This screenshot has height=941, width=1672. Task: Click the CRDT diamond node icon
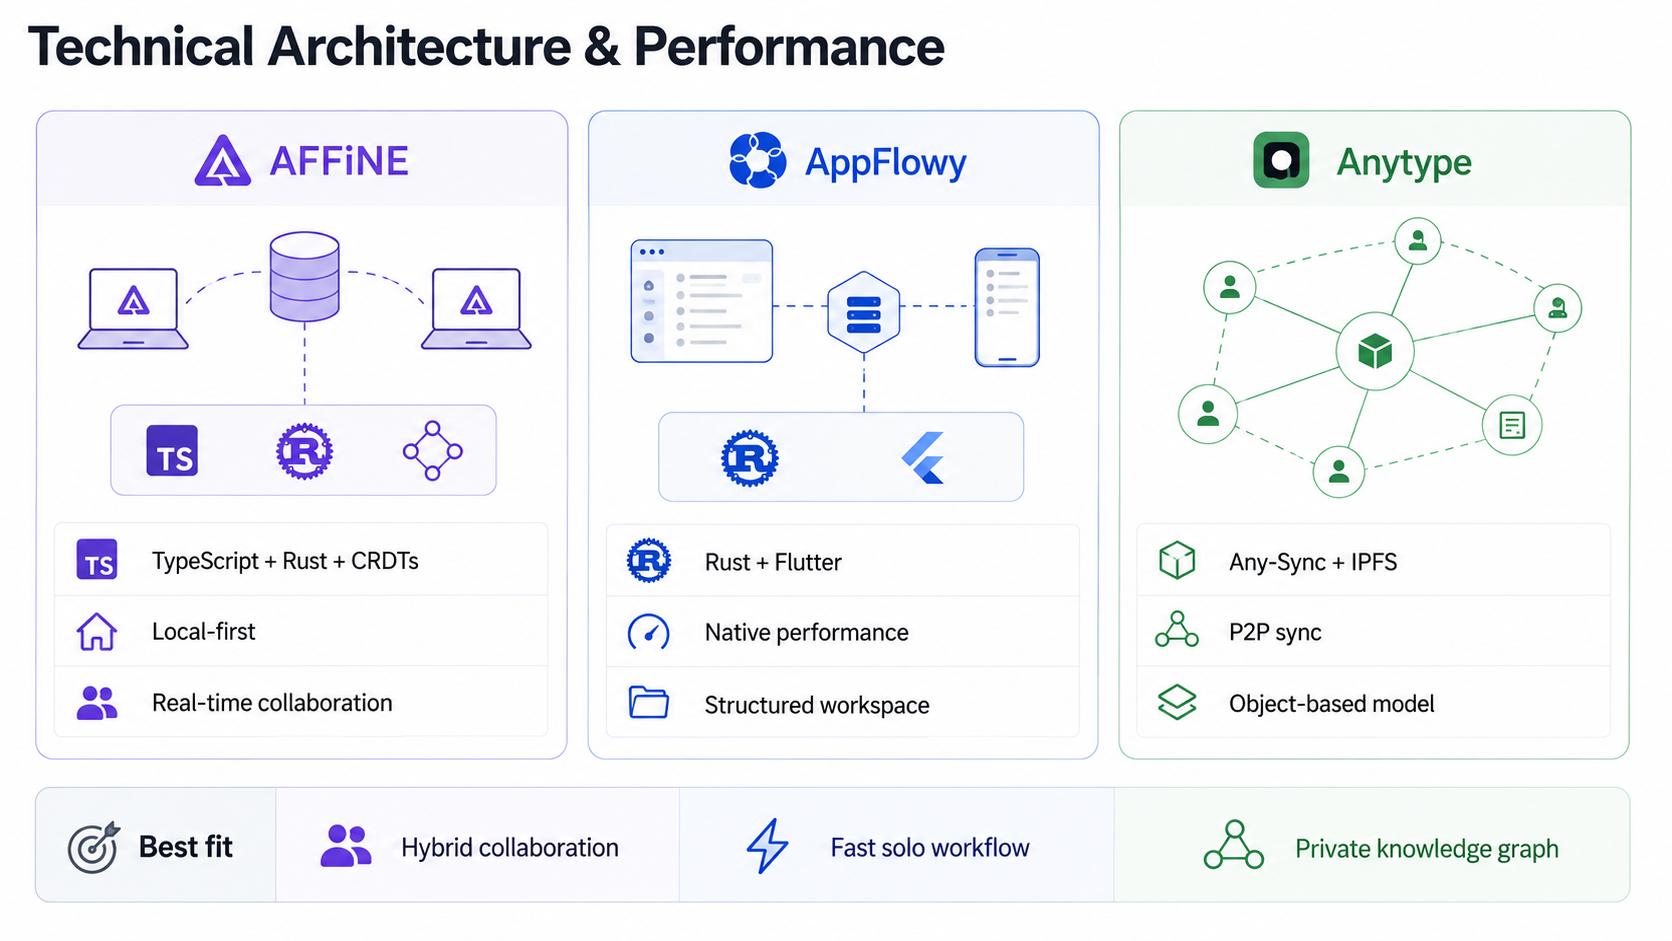(x=432, y=451)
